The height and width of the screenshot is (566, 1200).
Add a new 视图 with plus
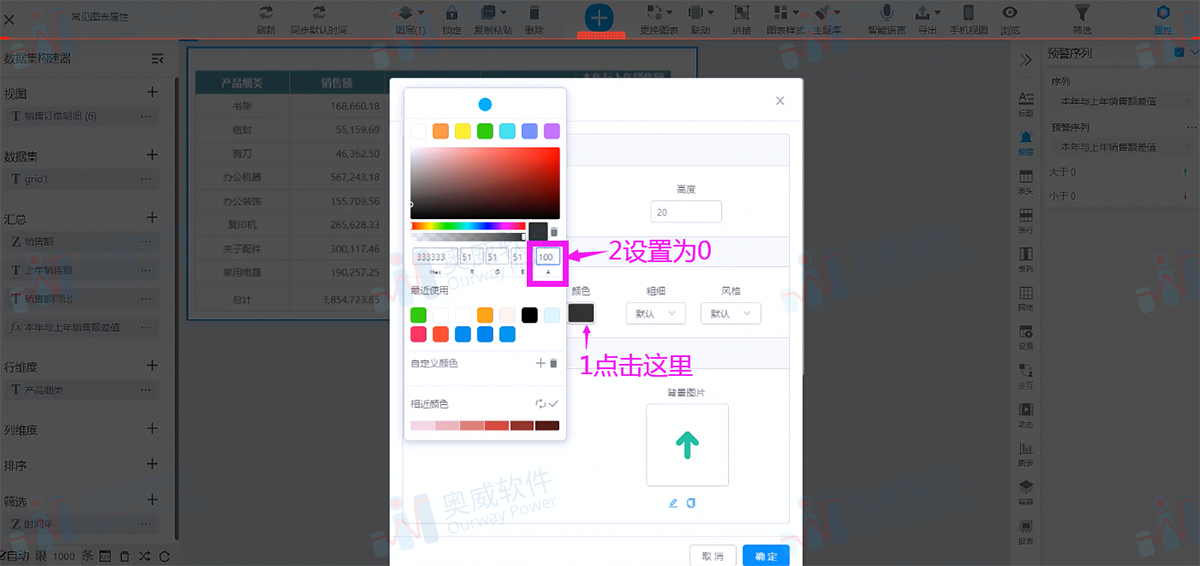coord(152,92)
